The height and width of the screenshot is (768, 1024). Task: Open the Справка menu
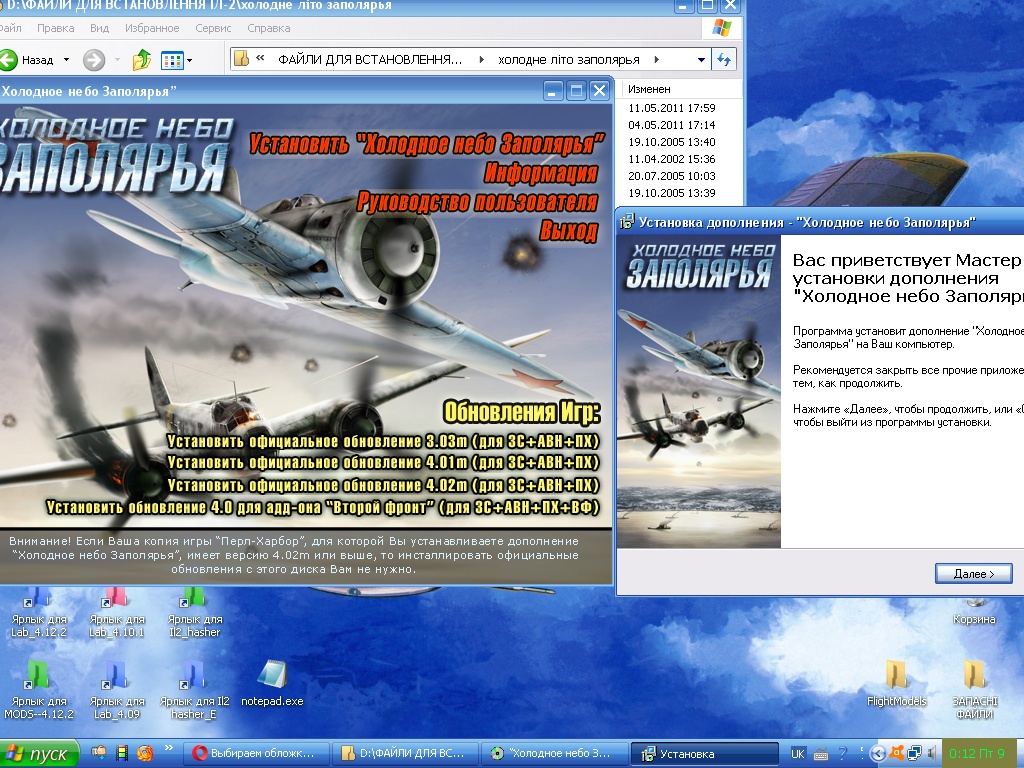[x=268, y=28]
